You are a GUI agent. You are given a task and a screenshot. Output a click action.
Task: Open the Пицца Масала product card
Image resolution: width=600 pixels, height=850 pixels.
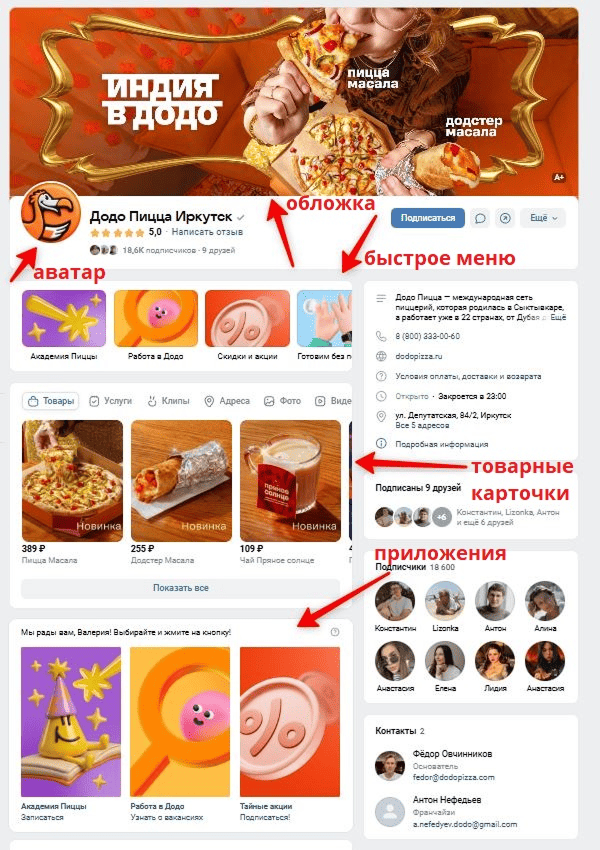coord(72,492)
